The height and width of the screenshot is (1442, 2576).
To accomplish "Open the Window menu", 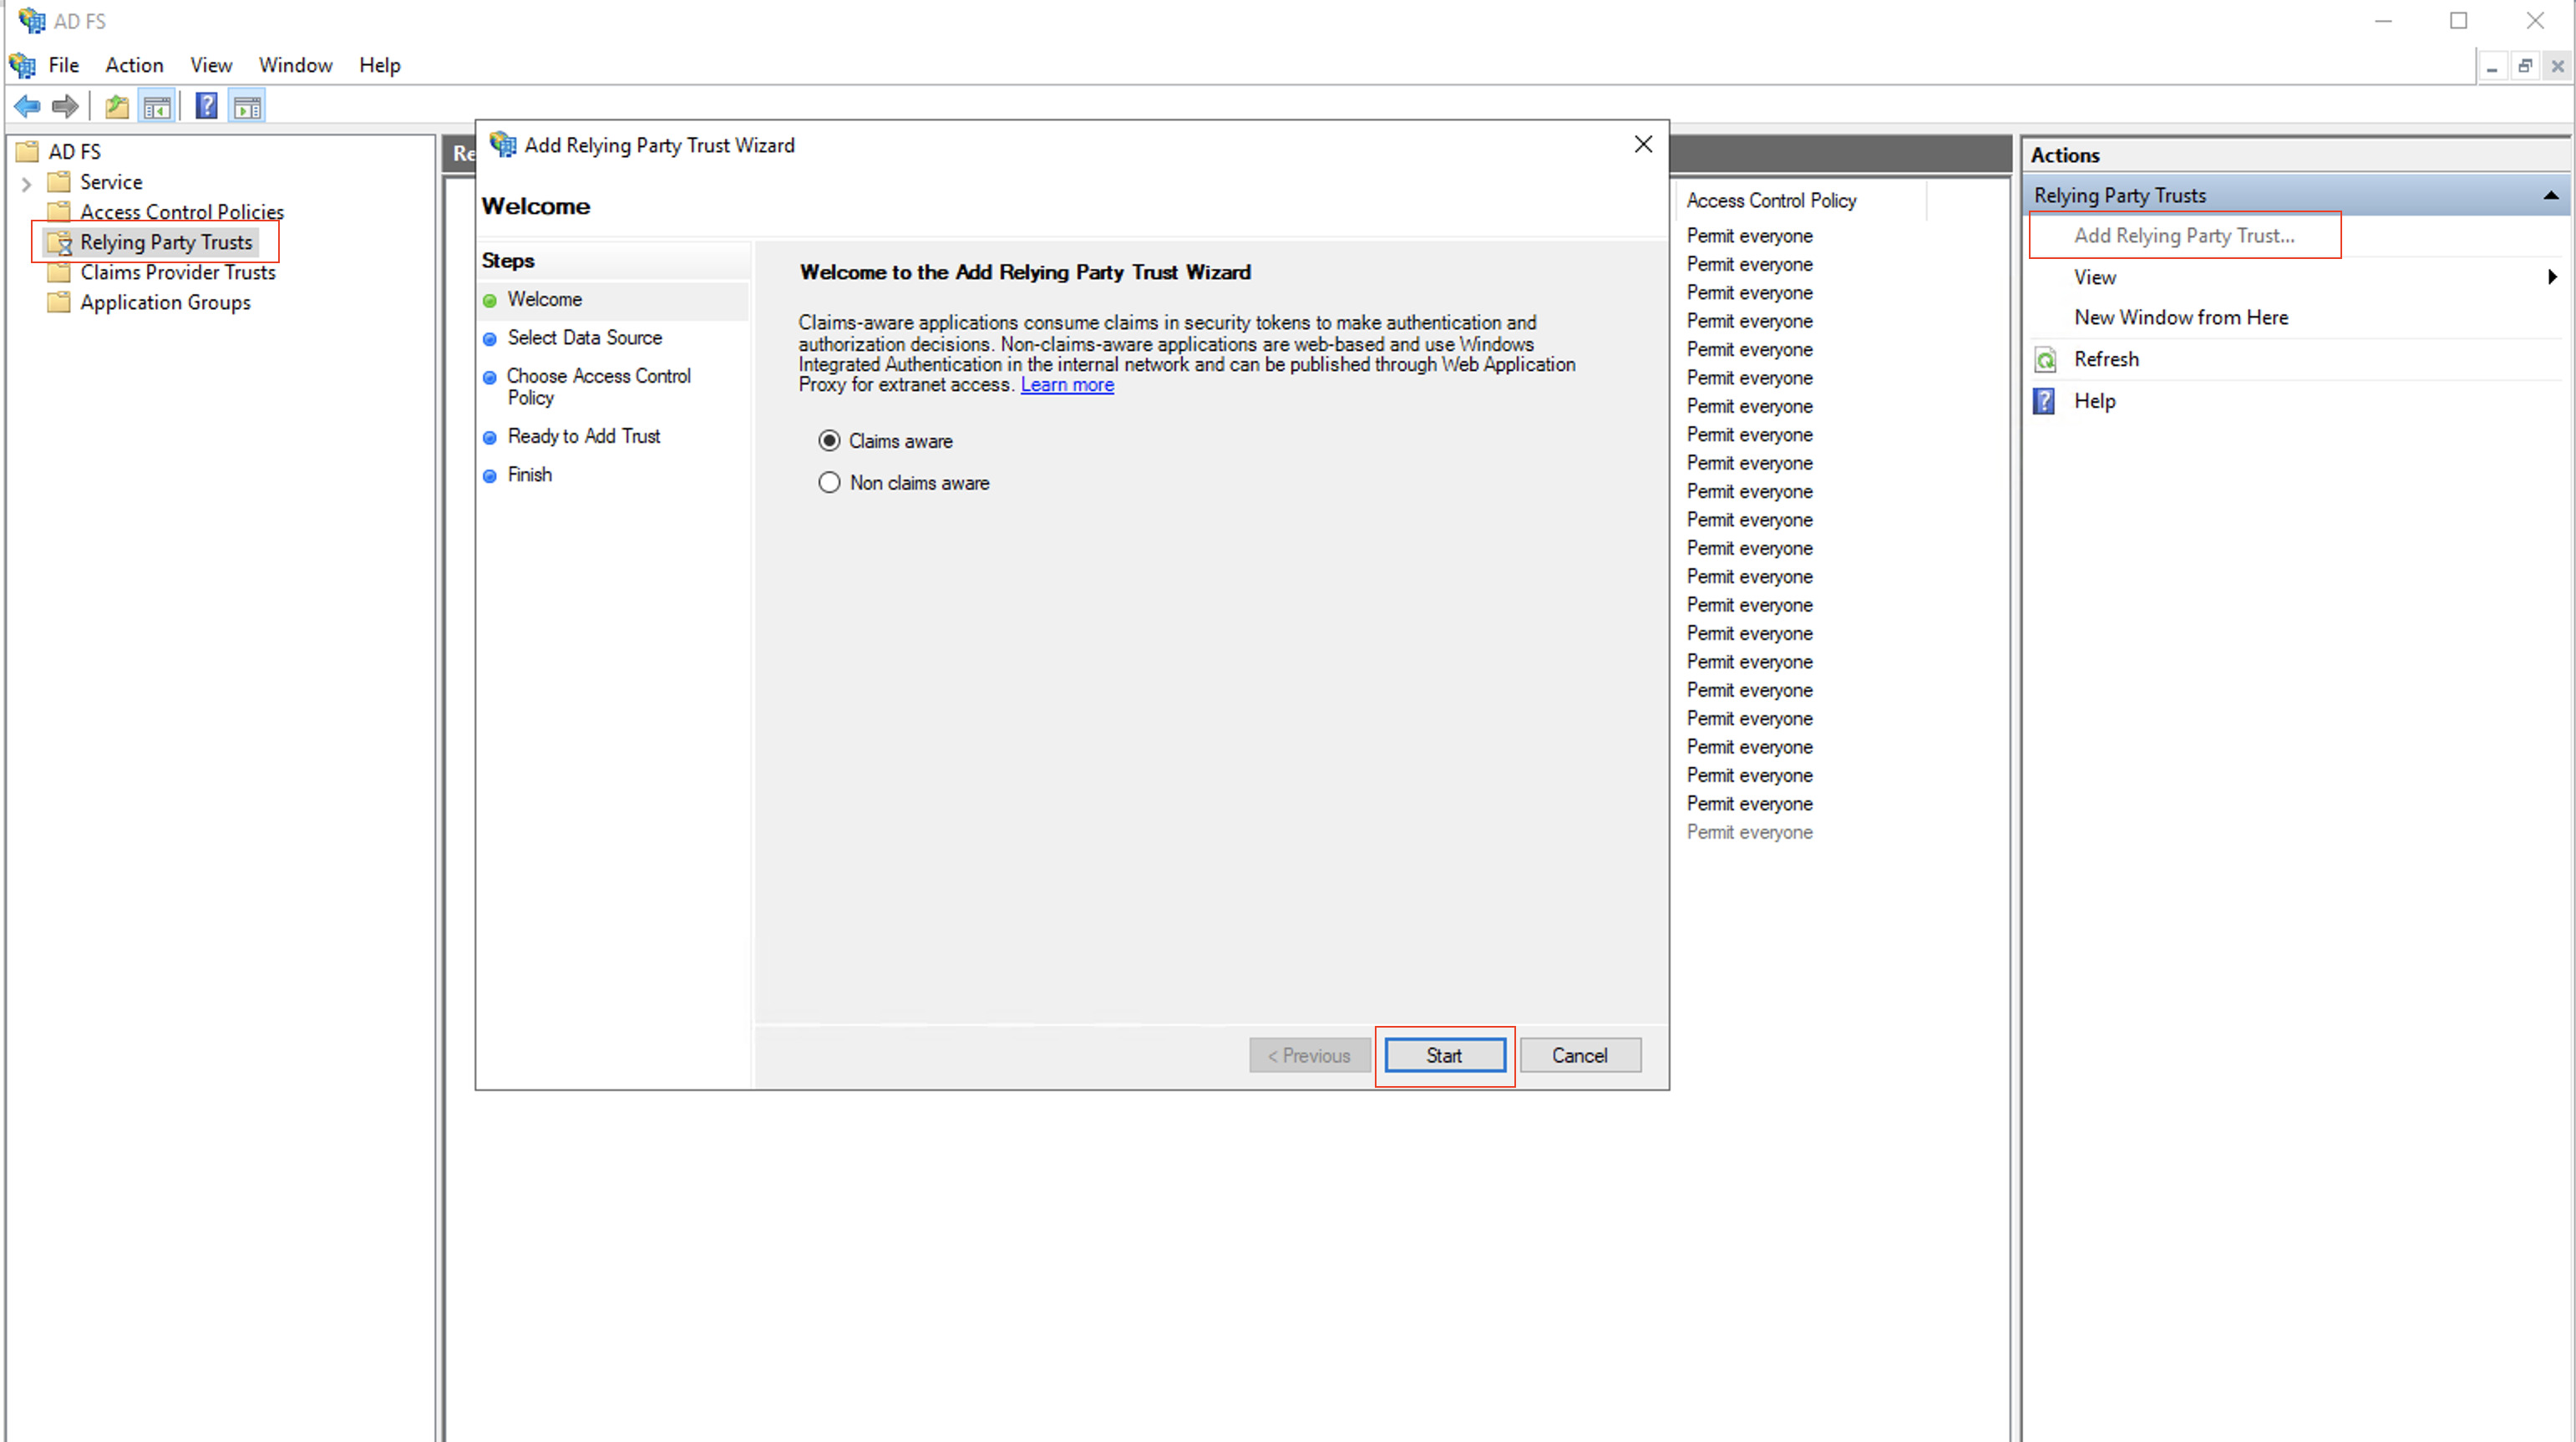I will [x=295, y=65].
